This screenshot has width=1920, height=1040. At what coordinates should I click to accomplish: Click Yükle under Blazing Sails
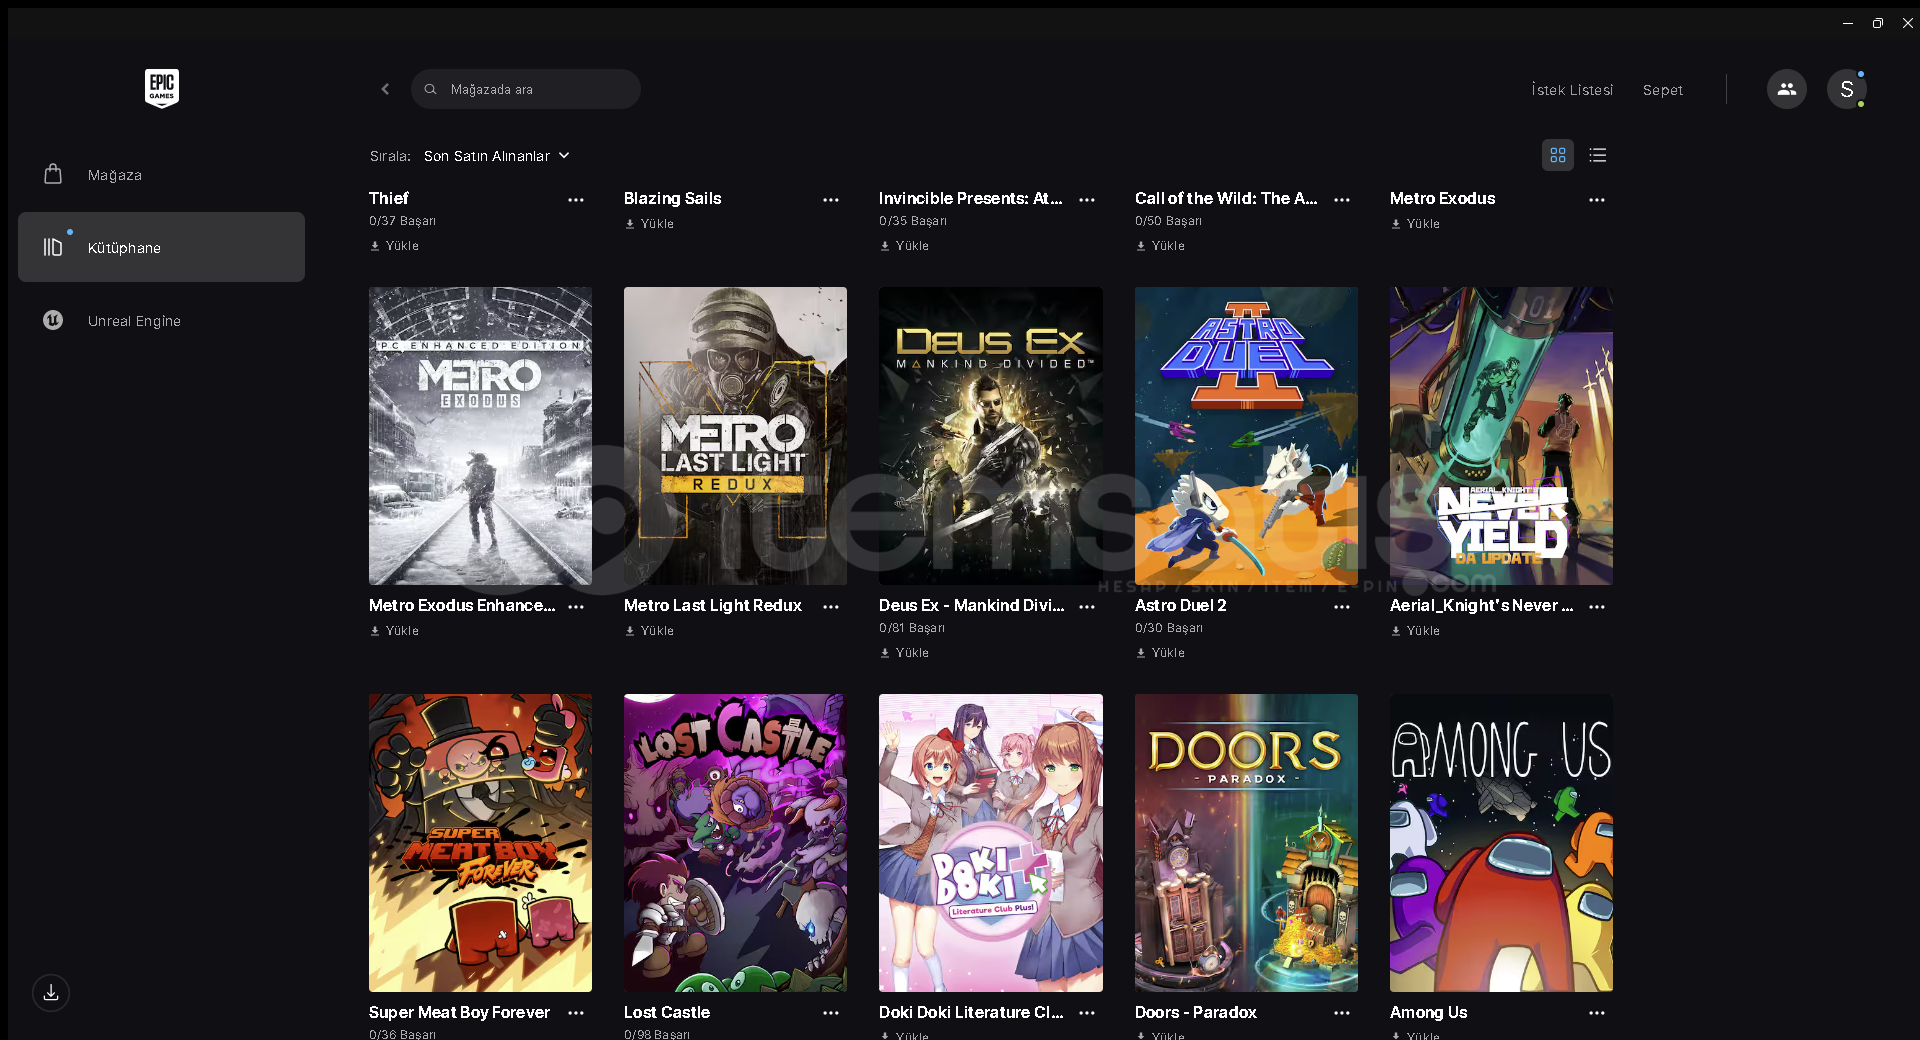point(650,224)
